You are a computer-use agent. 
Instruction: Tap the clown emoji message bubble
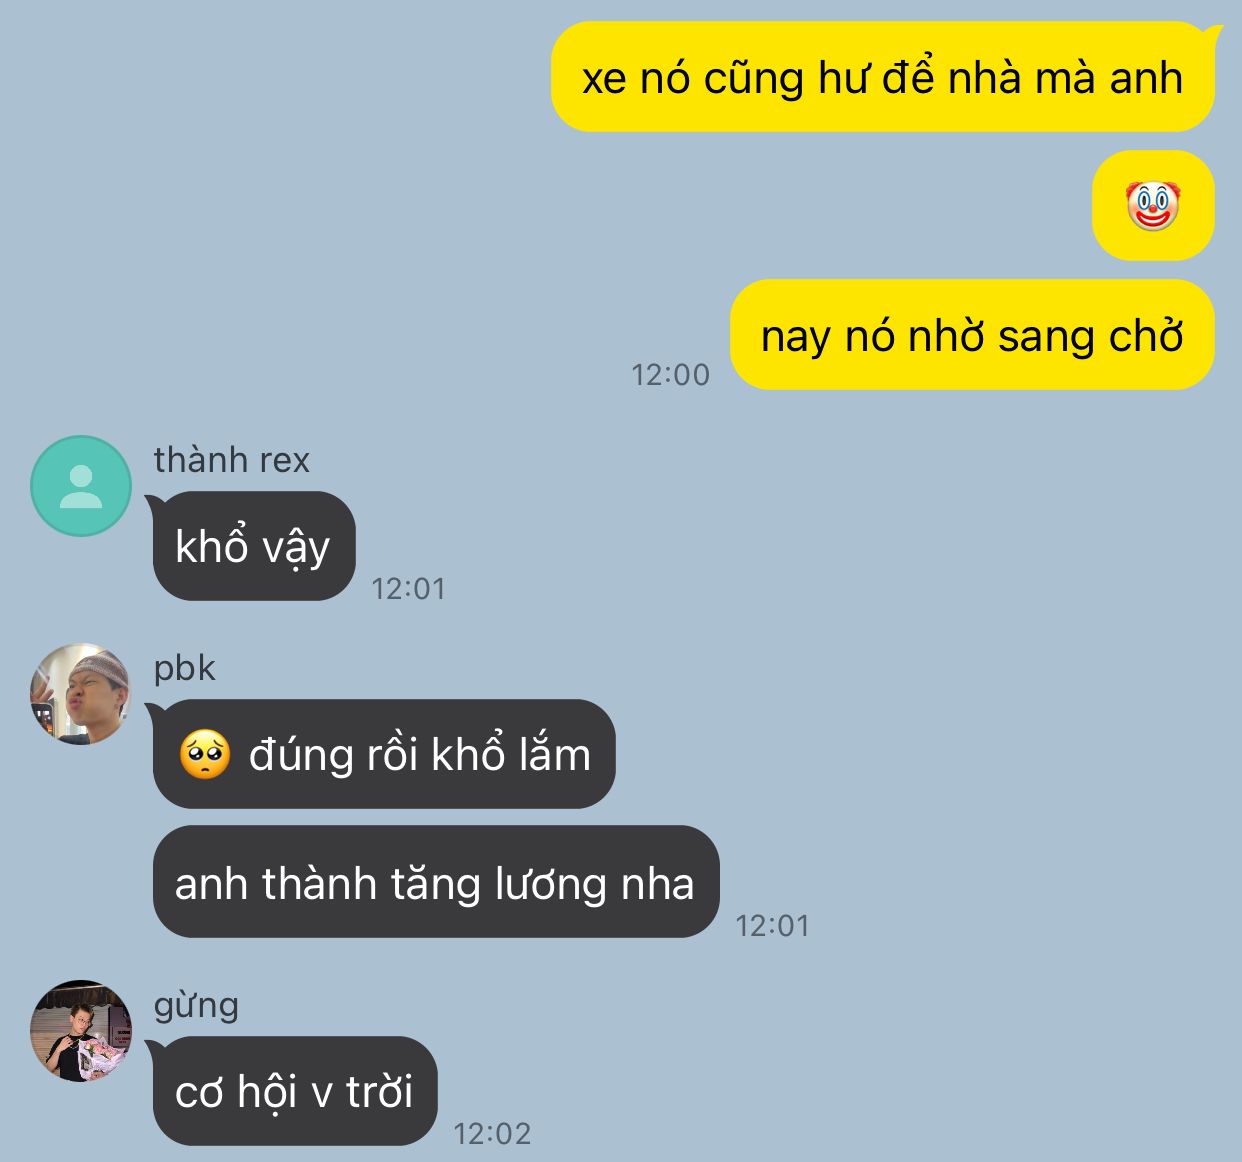click(x=1153, y=206)
